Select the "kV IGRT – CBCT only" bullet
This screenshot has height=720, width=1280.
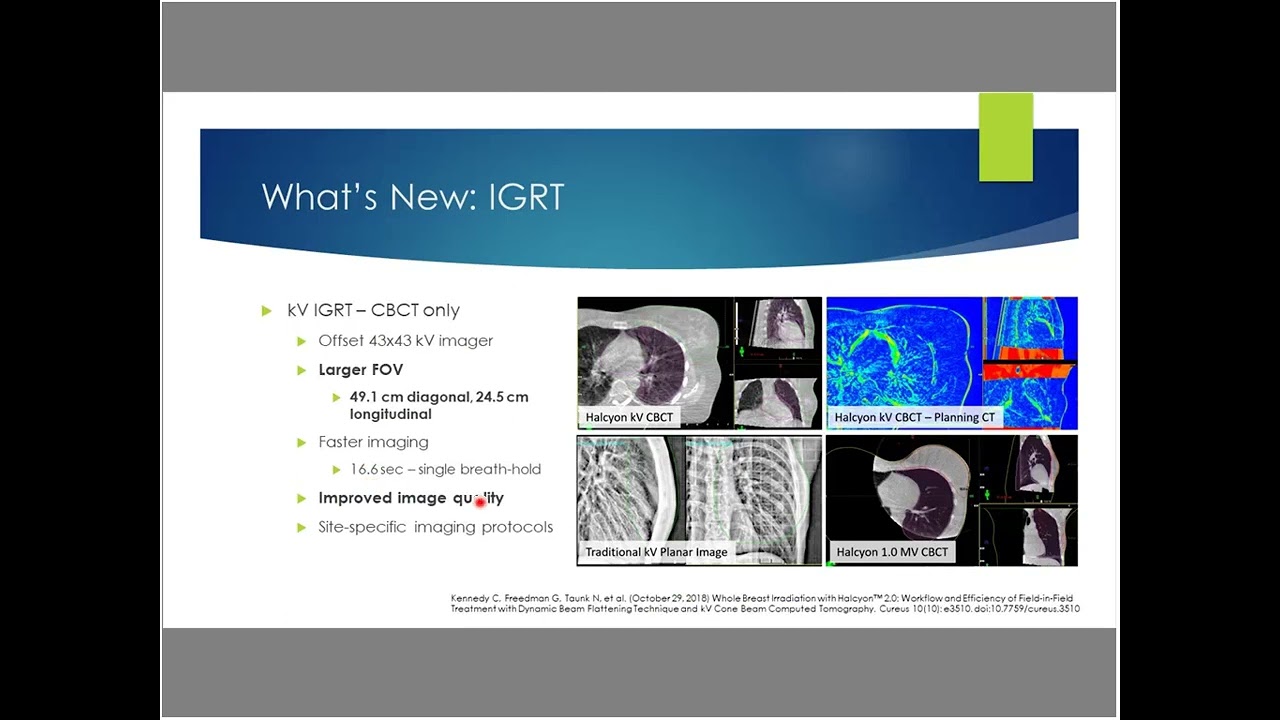(x=373, y=311)
